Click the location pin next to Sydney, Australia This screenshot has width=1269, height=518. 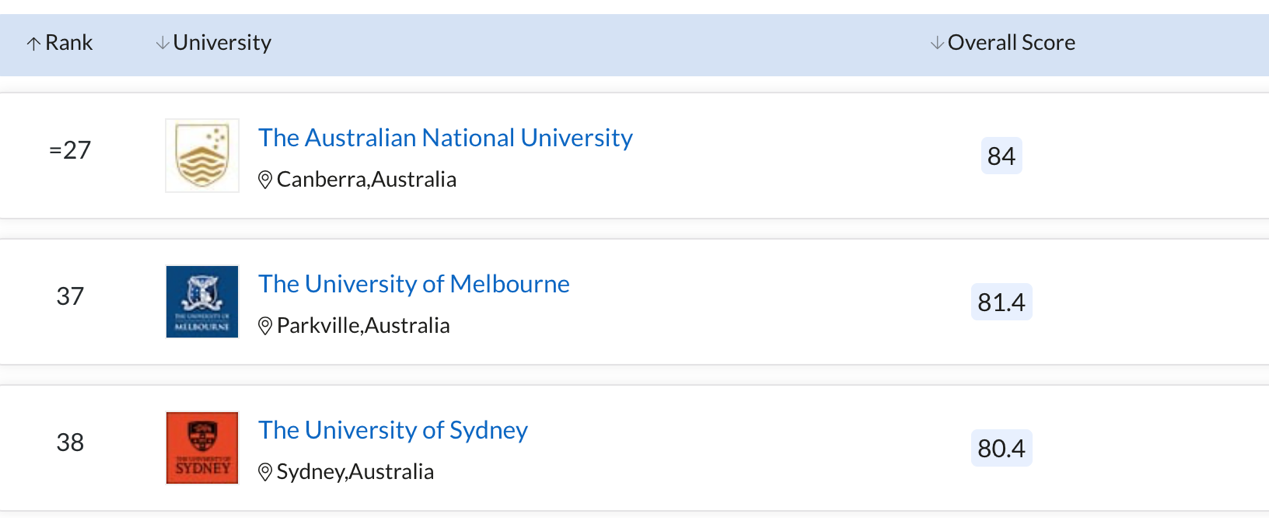265,472
